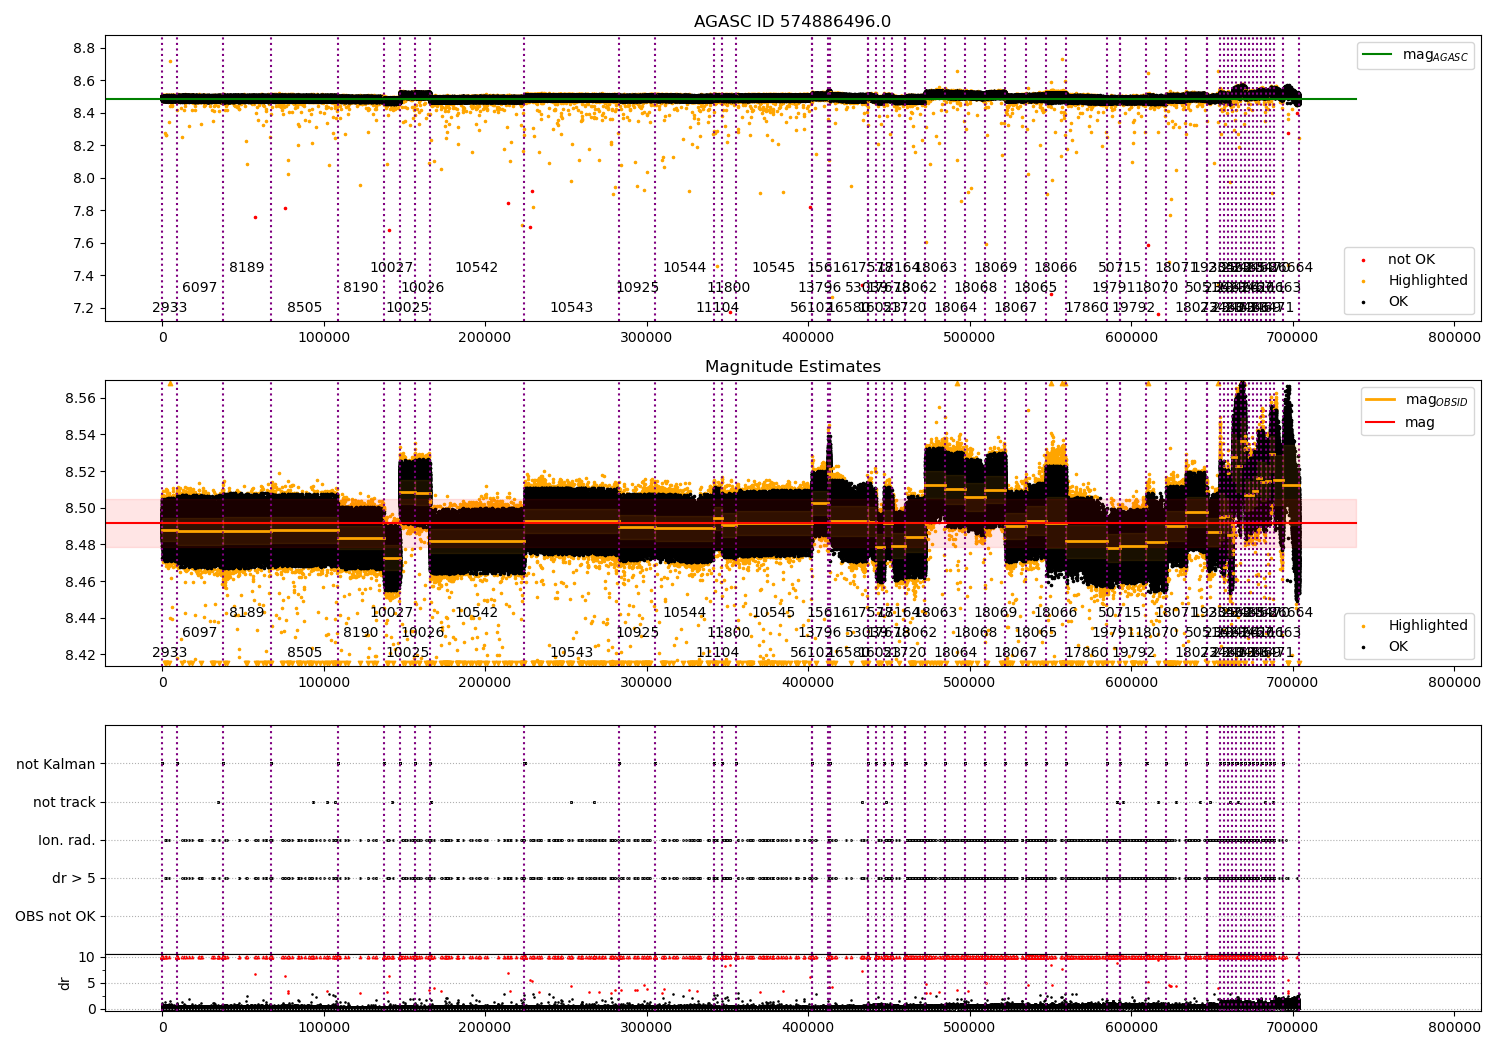The height and width of the screenshot is (1050, 1500).
Task: Click the 800000 tick under the middle plot
Action: point(1453,683)
